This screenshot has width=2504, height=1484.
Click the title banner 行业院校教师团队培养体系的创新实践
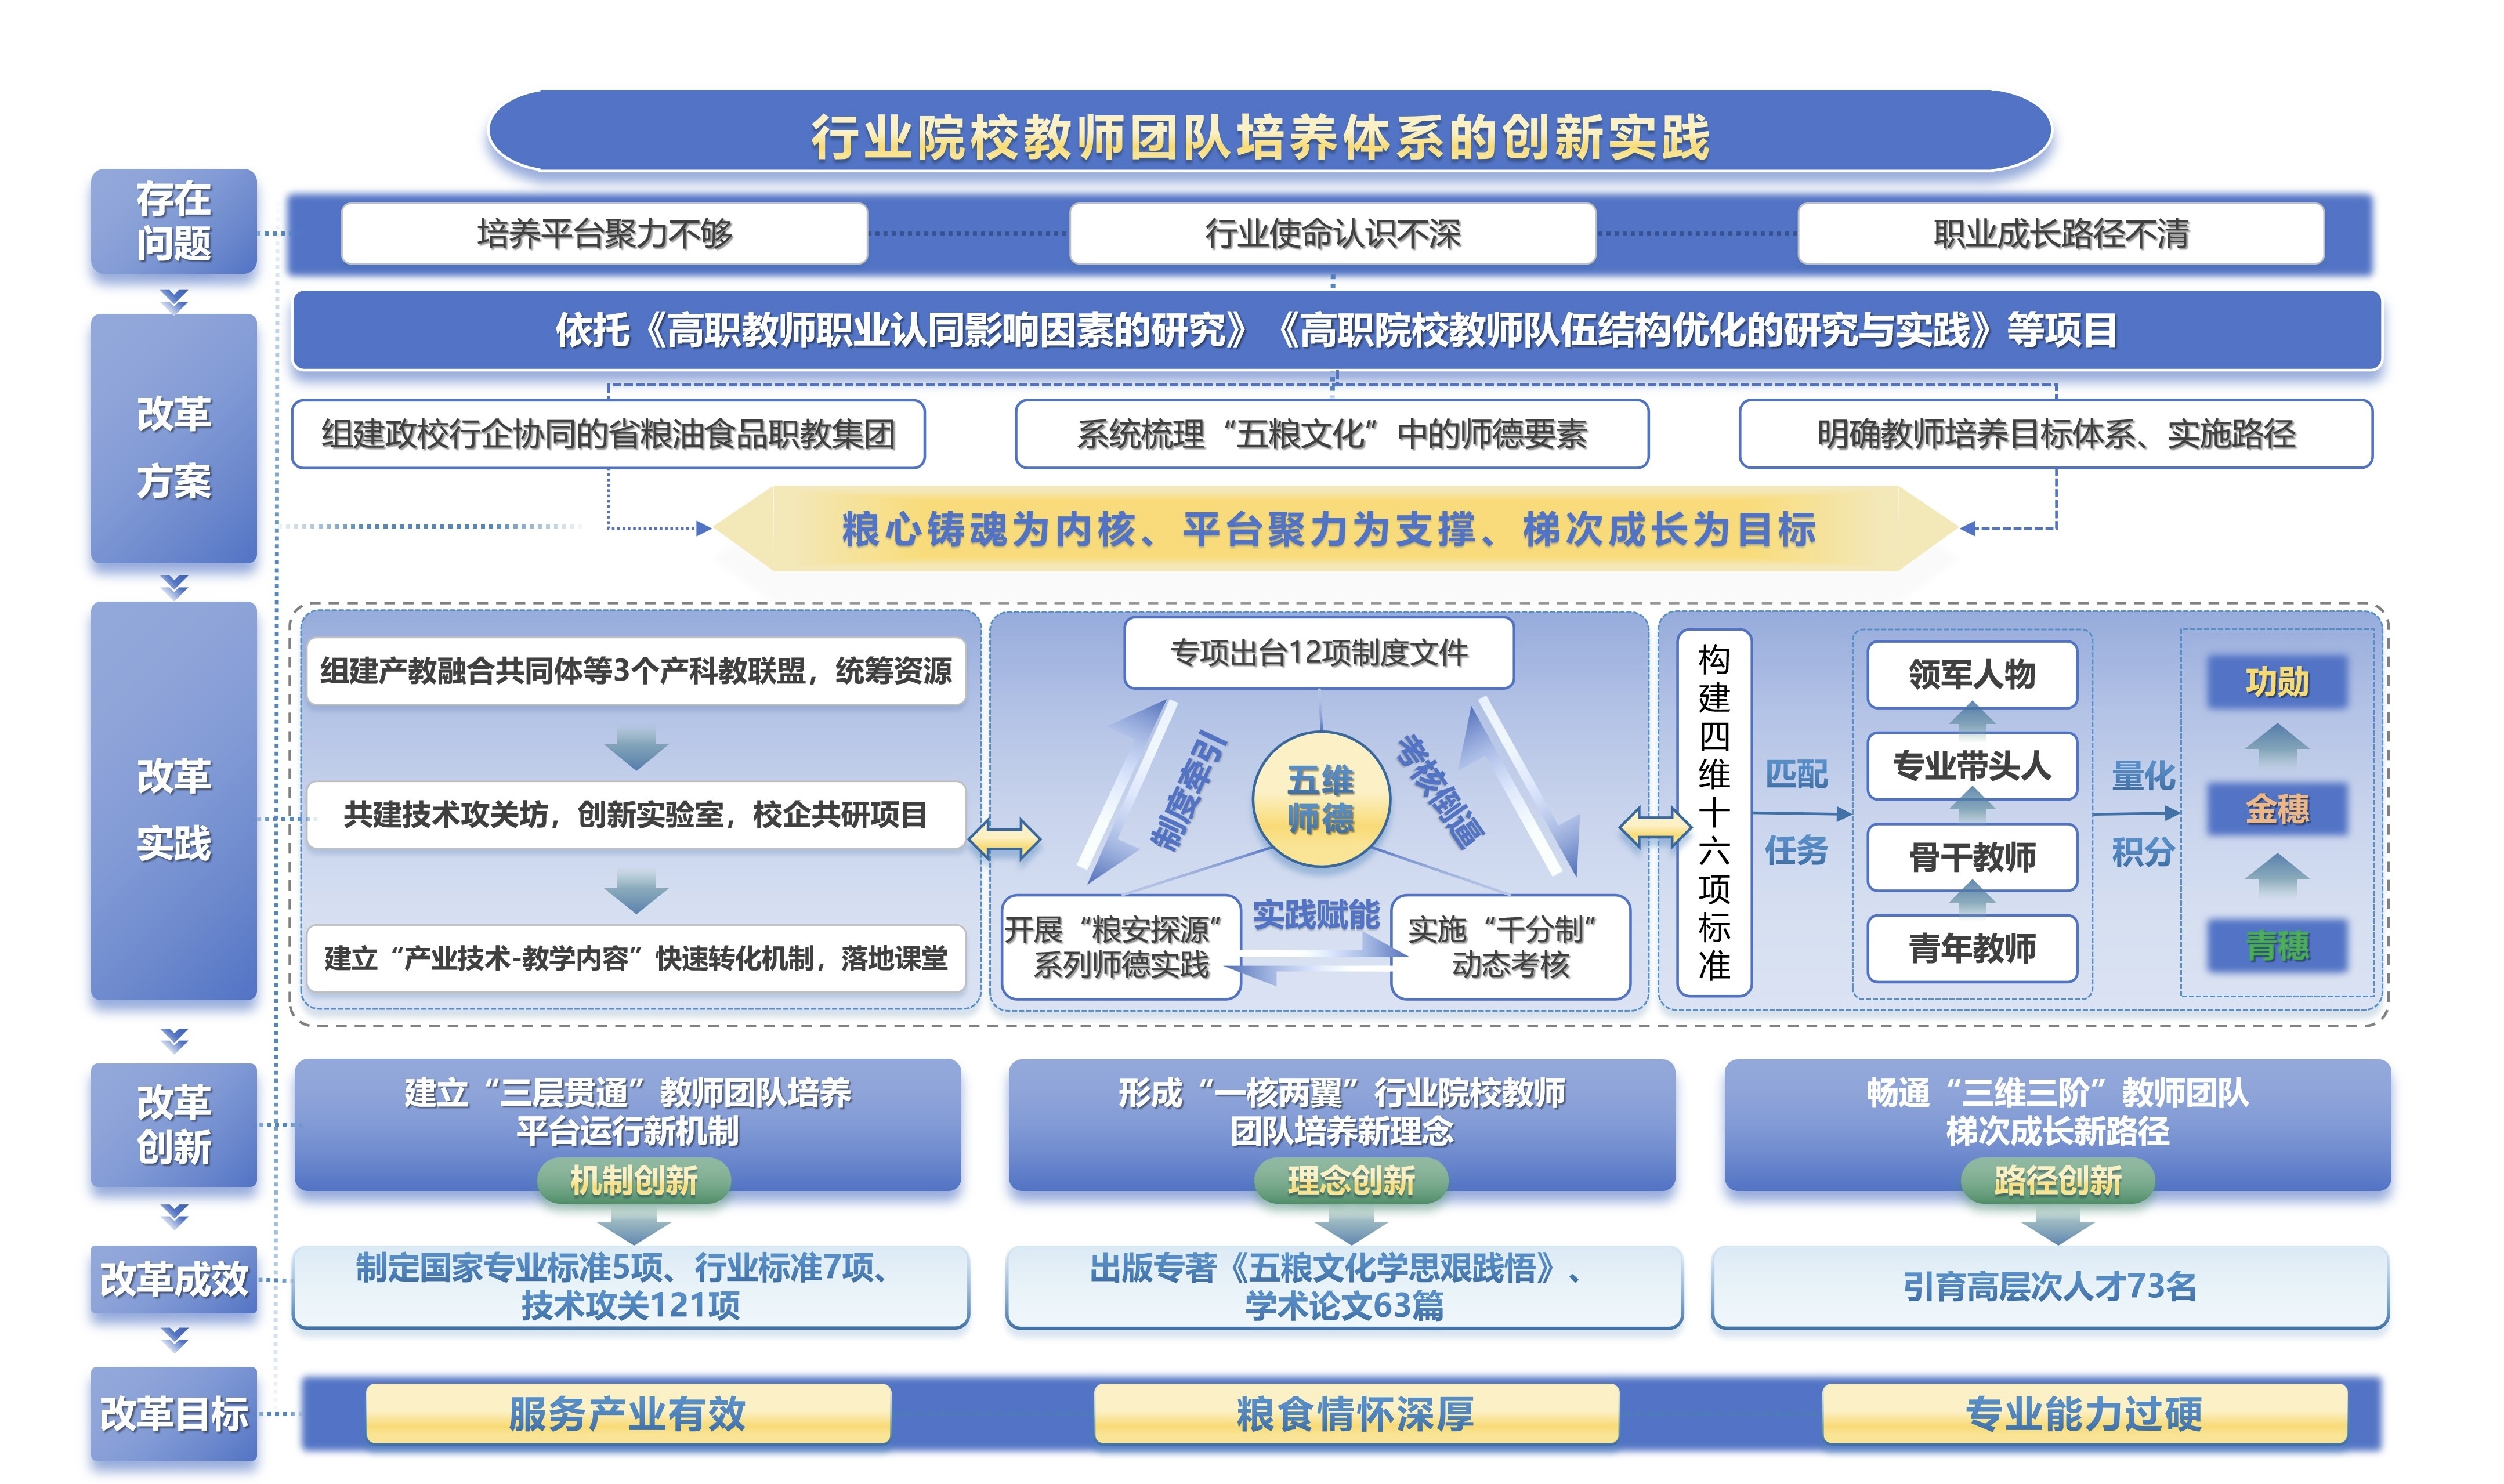point(1260,136)
